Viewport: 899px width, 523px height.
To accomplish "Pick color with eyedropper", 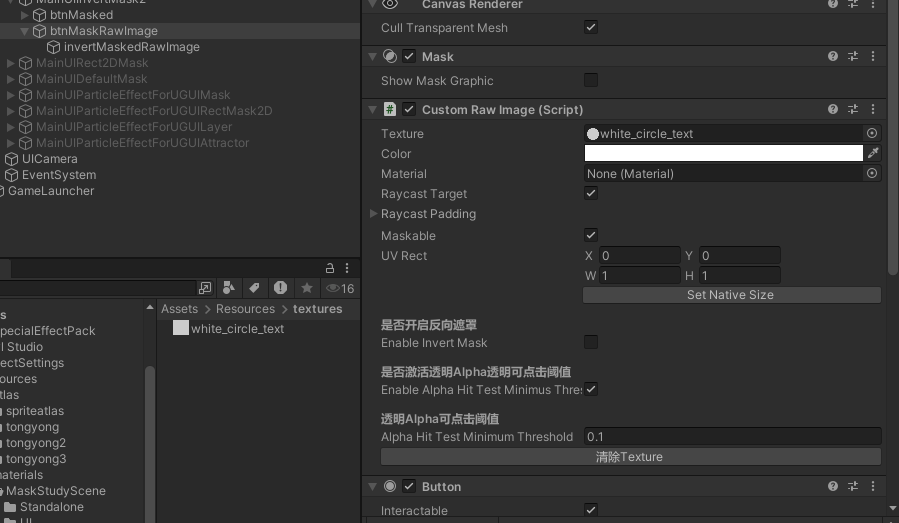I will [x=873, y=153].
